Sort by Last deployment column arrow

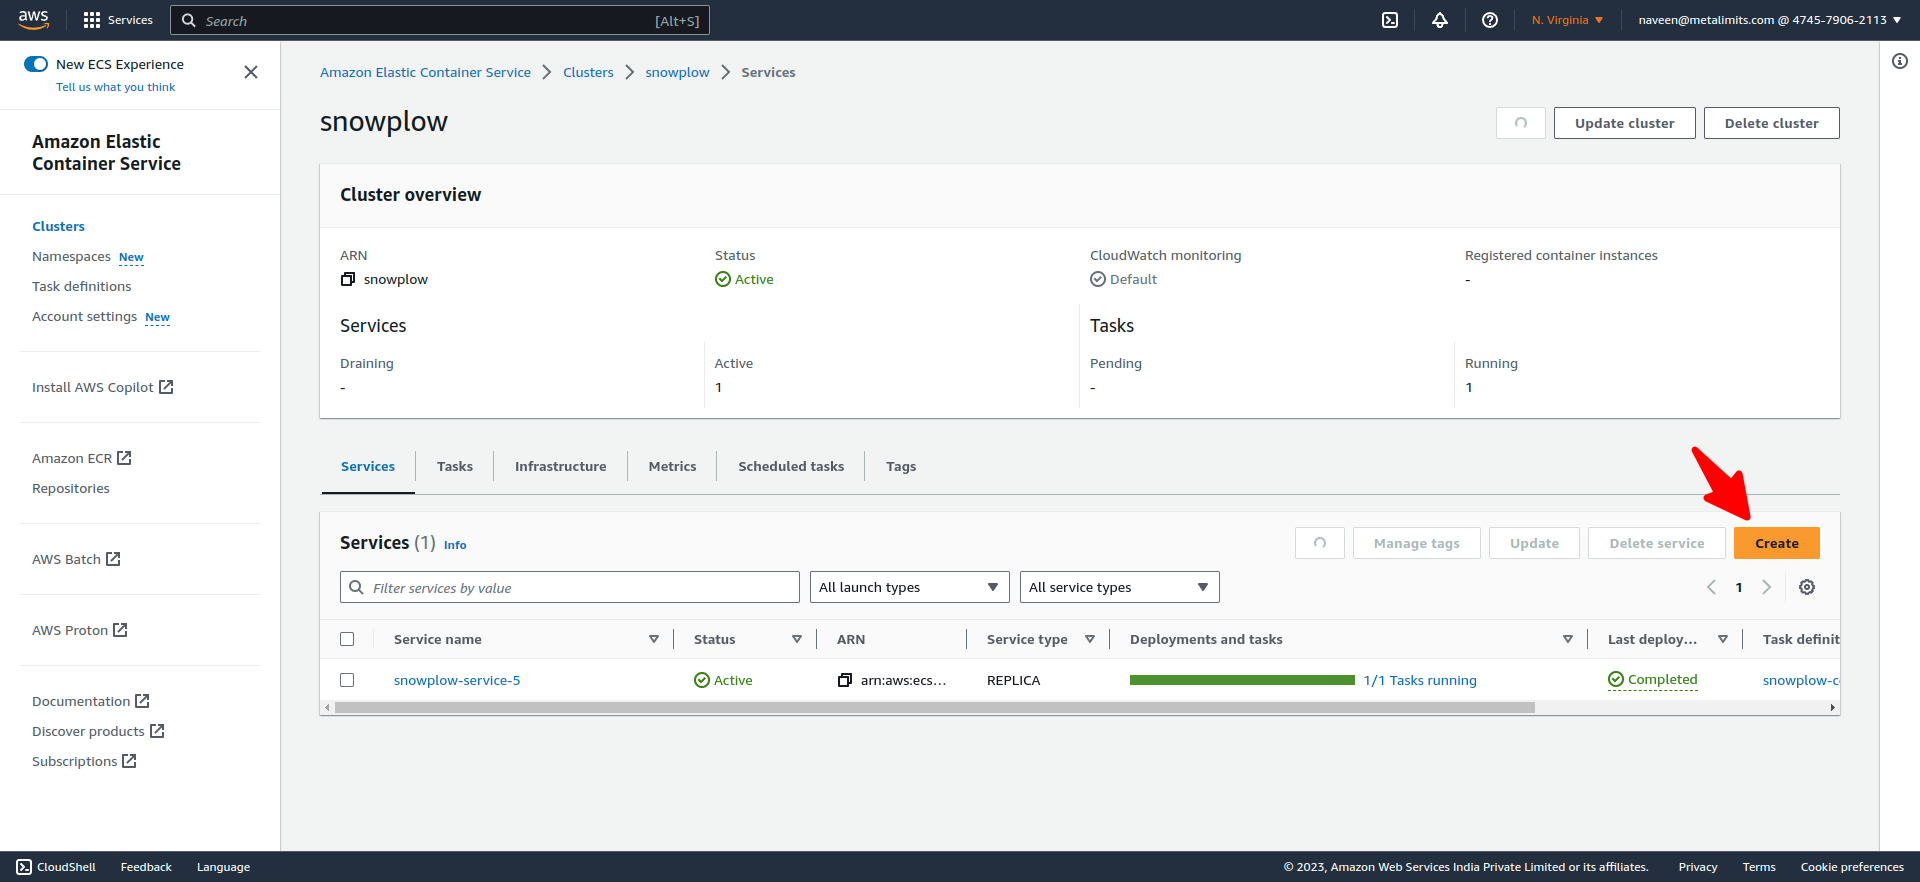pos(1723,639)
